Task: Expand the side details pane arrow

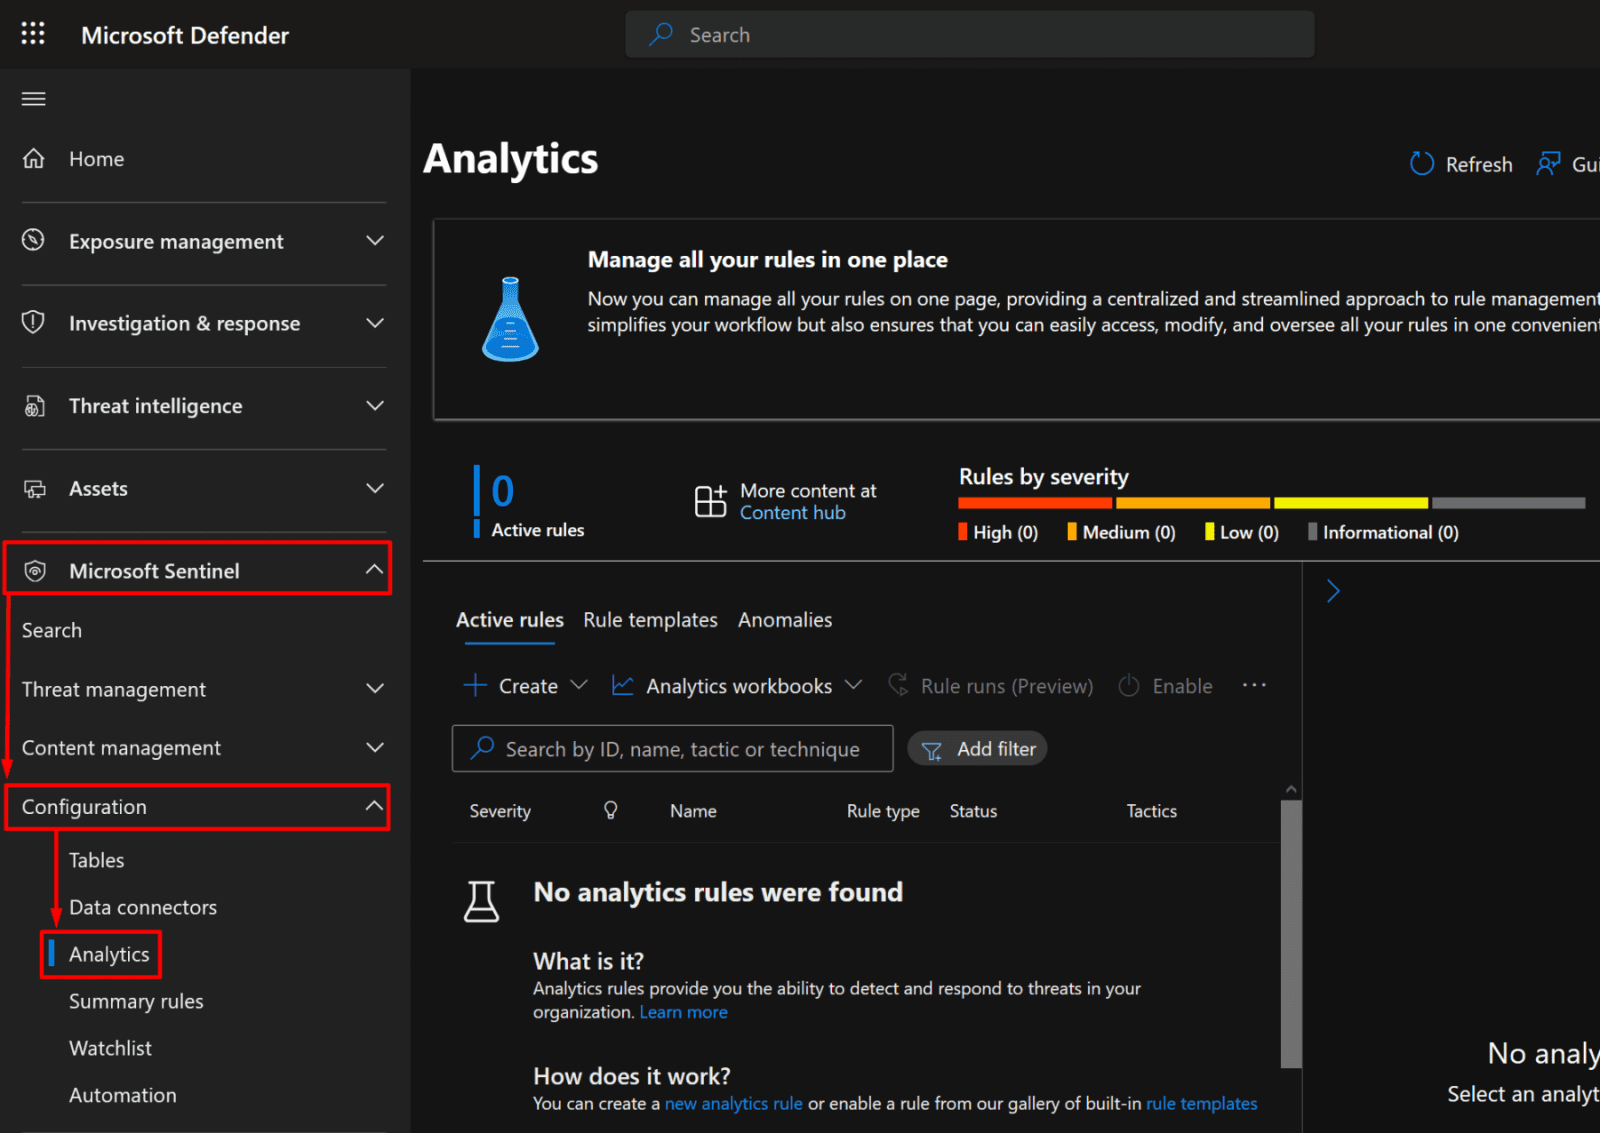Action: pyautogui.click(x=1333, y=591)
